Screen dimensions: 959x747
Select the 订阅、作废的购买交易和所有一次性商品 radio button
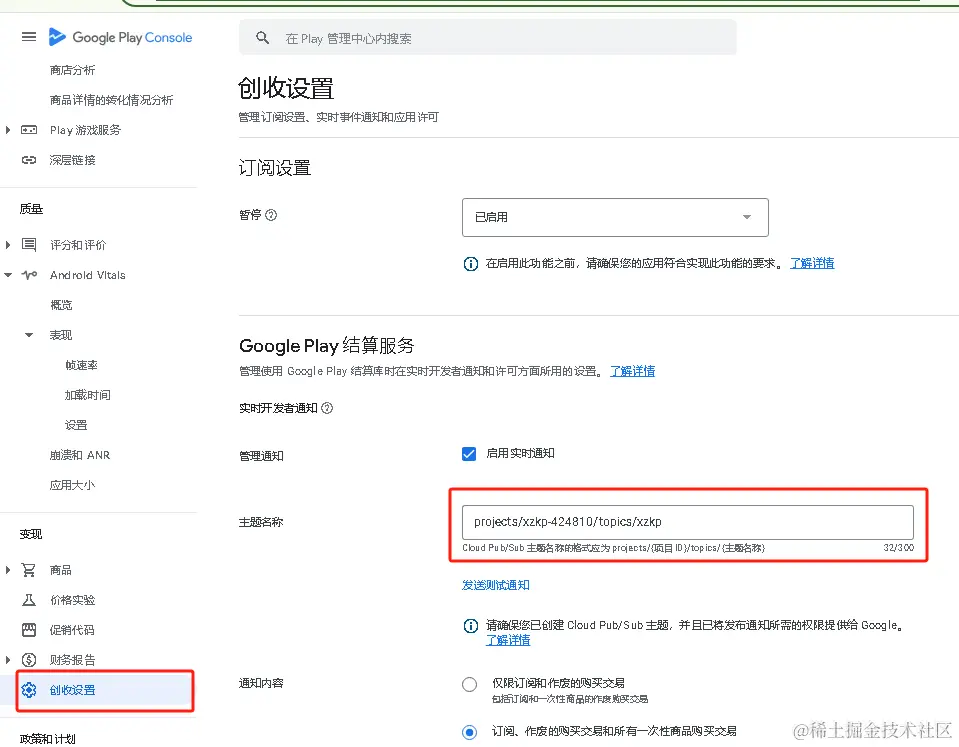[469, 732]
